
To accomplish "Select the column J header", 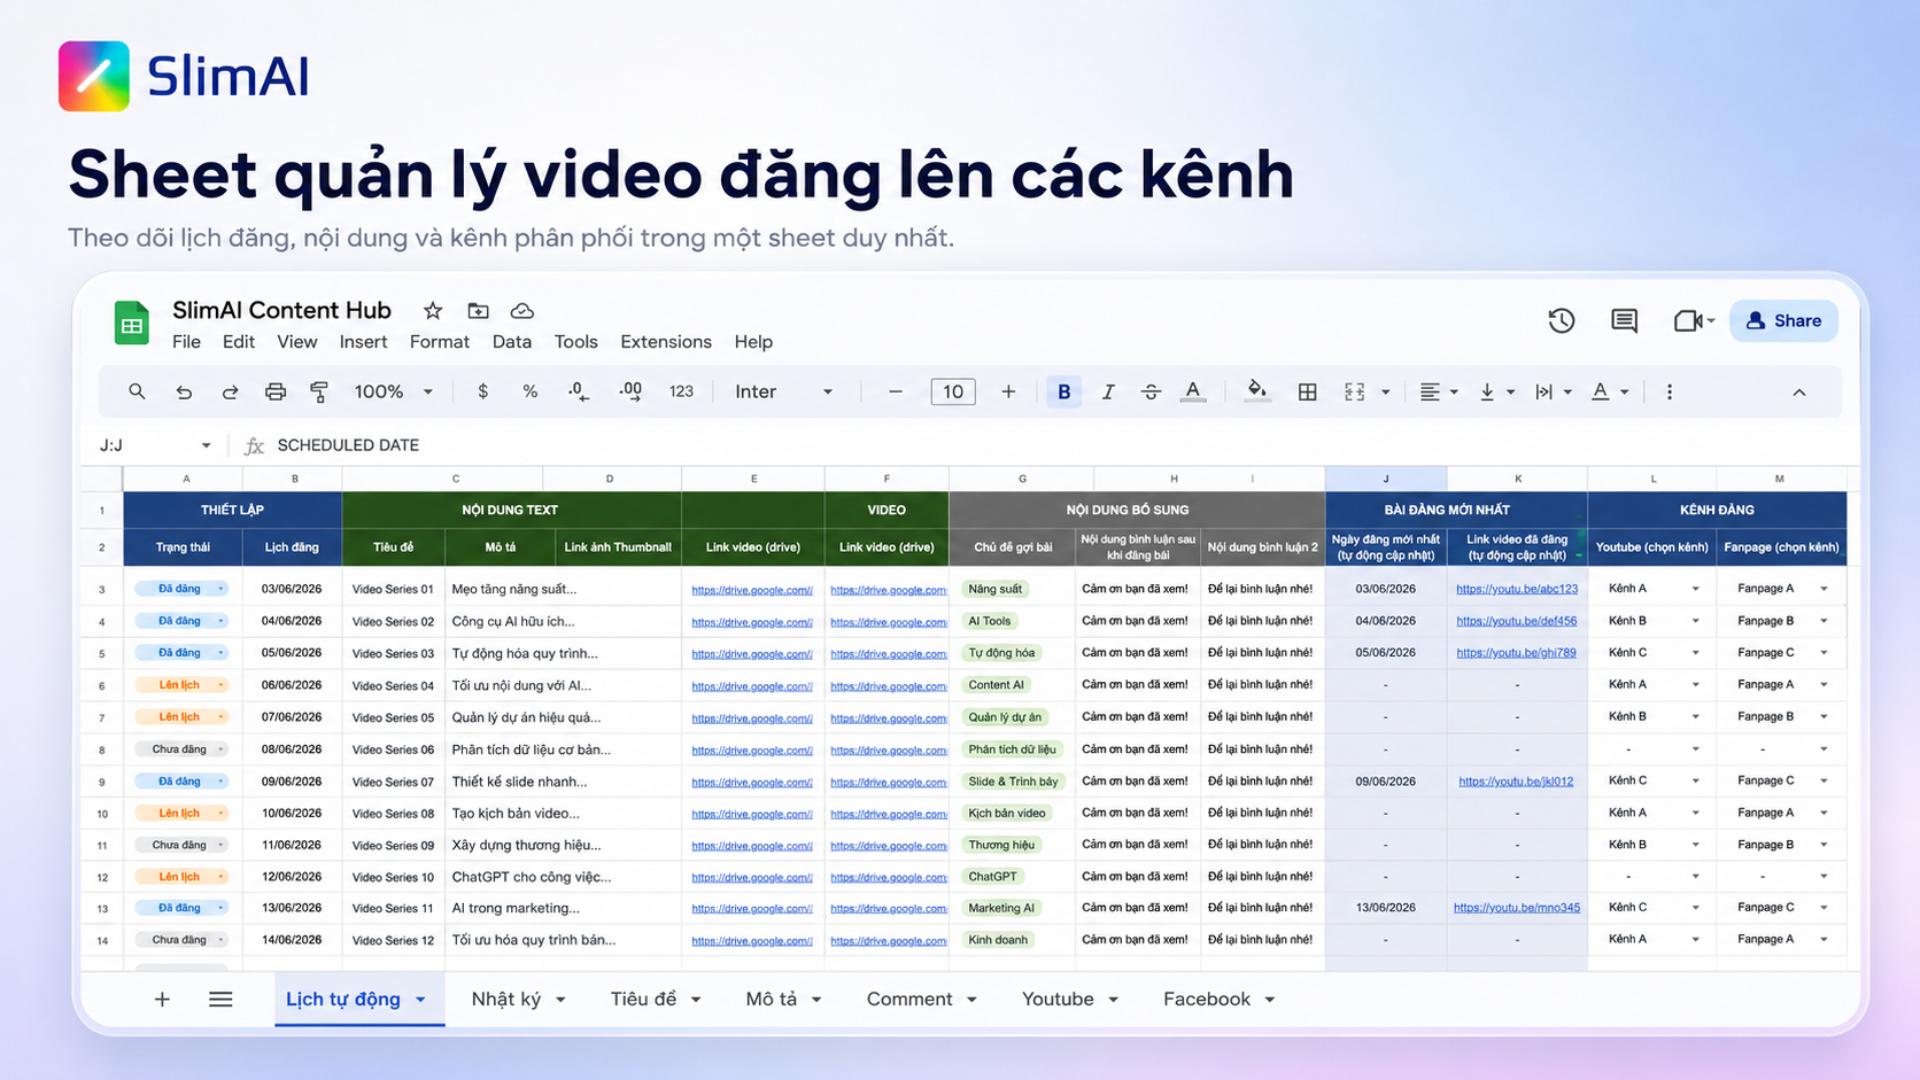I will 1386,479.
